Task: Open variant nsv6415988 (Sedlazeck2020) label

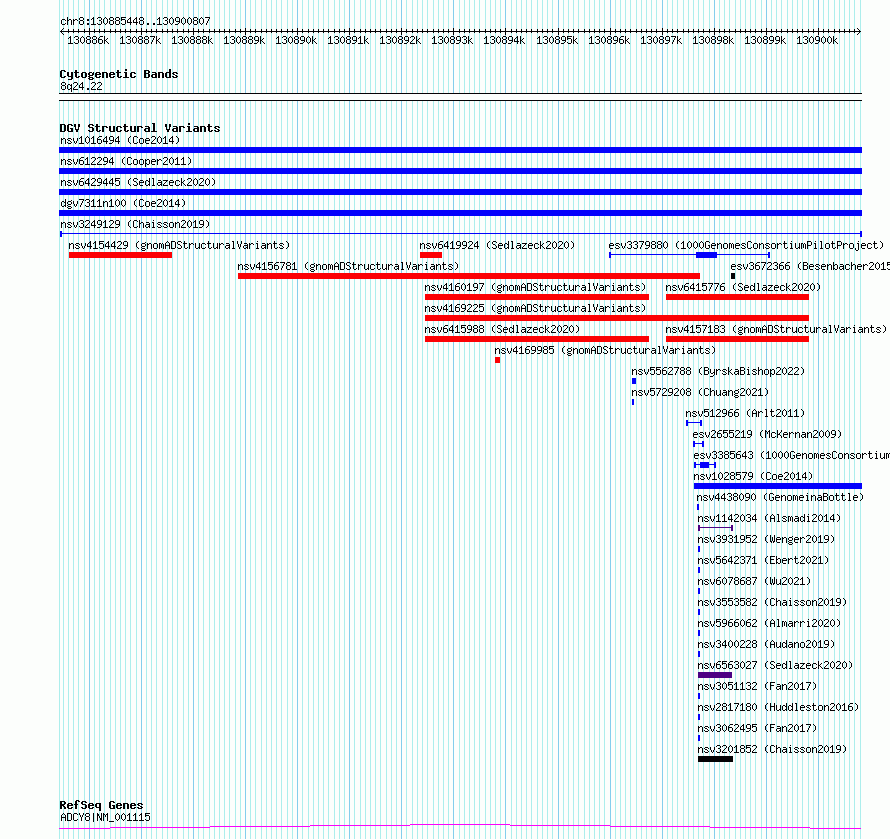Action: click(x=502, y=329)
